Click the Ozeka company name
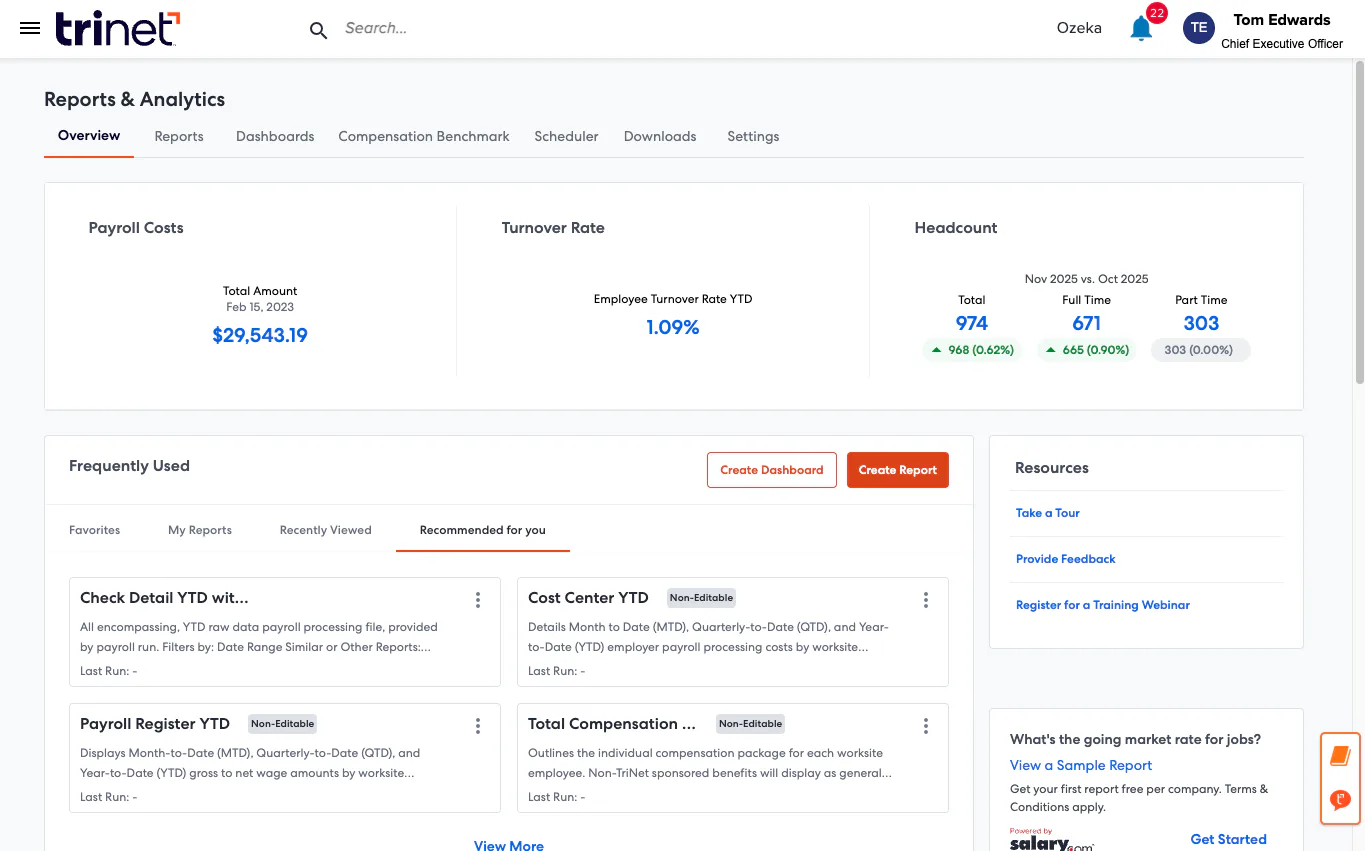This screenshot has height=851, width=1365. pyautogui.click(x=1079, y=28)
